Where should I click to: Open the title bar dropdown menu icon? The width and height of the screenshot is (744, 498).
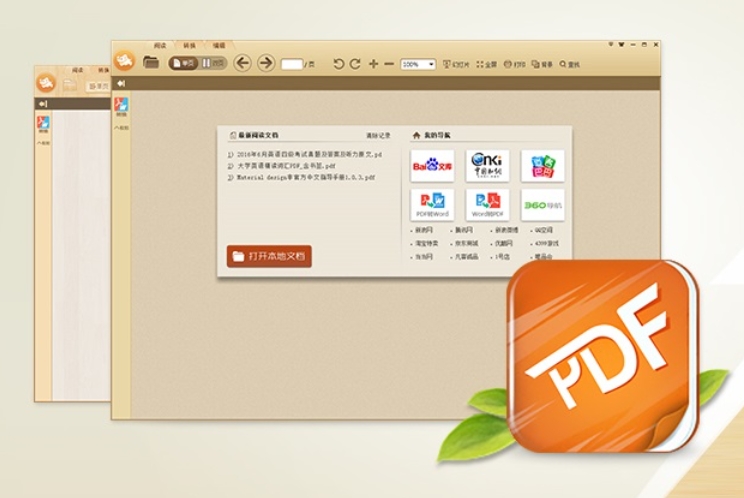point(611,45)
